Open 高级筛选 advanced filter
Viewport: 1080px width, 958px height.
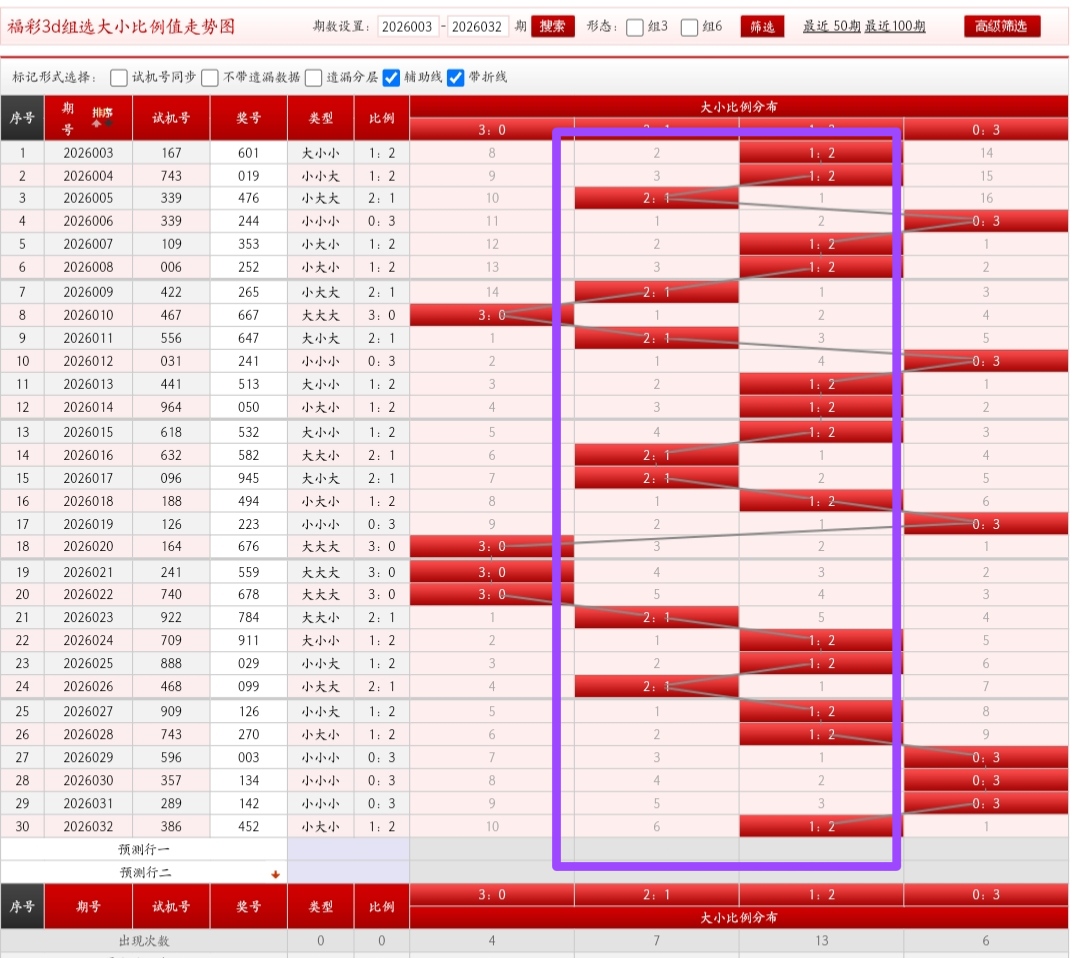click(x=1002, y=27)
